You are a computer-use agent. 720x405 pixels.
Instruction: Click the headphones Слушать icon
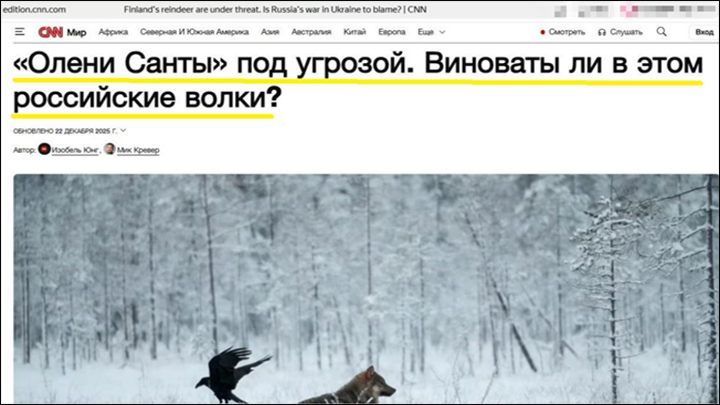tap(602, 32)
